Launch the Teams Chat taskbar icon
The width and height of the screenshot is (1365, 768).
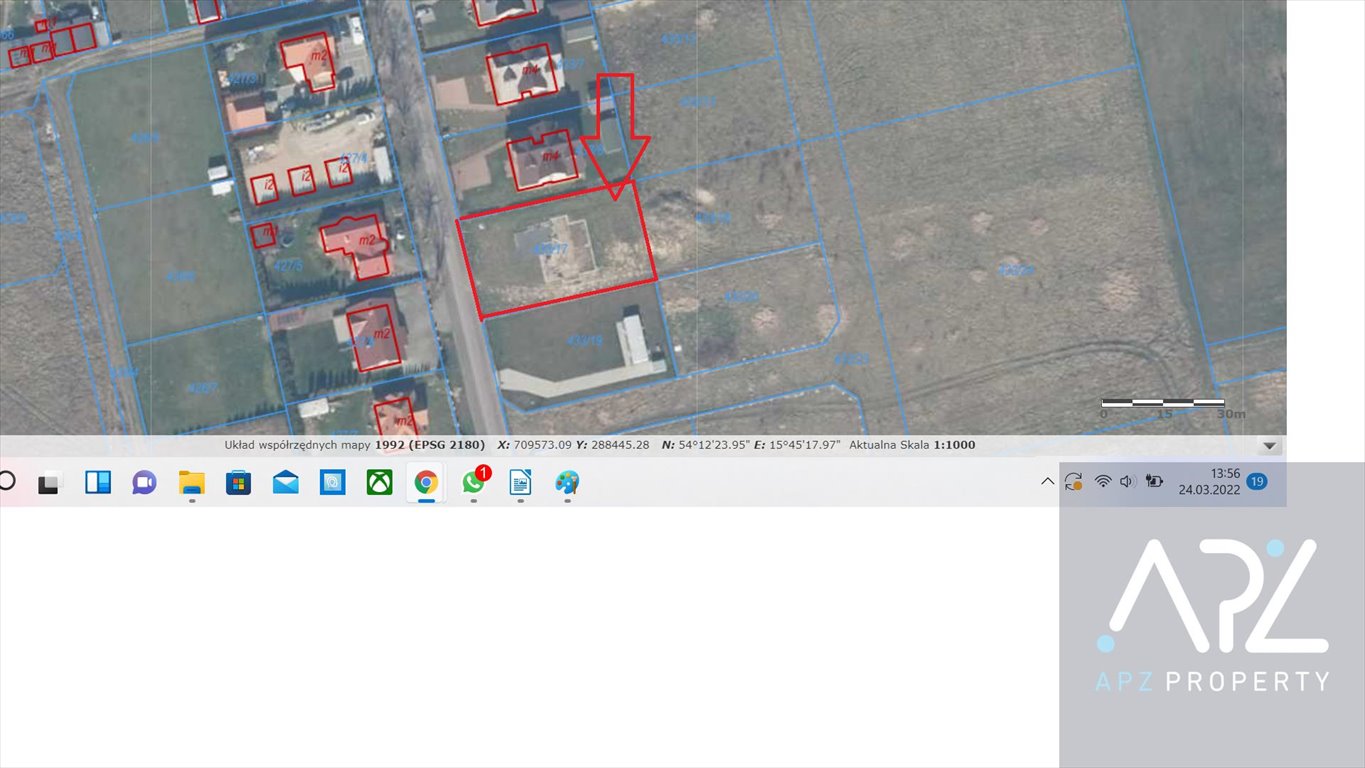145,483
